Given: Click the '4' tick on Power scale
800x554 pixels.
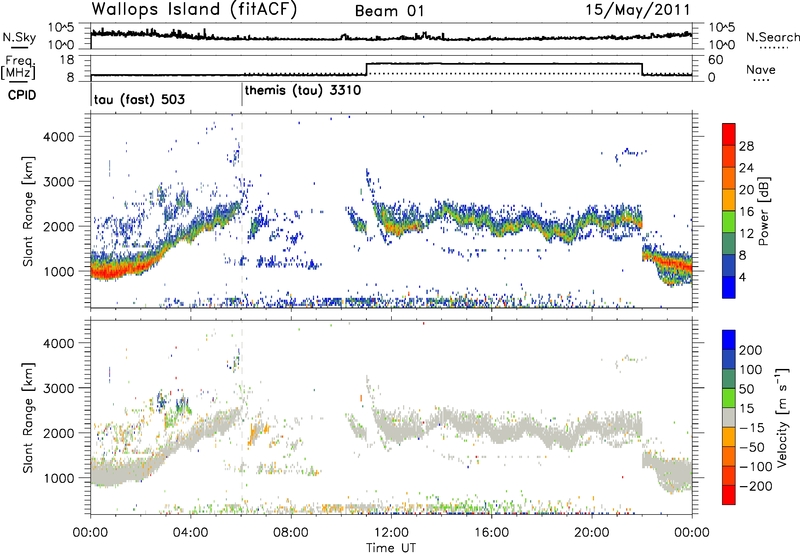Looking at the screenshot, I should (743, 277).
